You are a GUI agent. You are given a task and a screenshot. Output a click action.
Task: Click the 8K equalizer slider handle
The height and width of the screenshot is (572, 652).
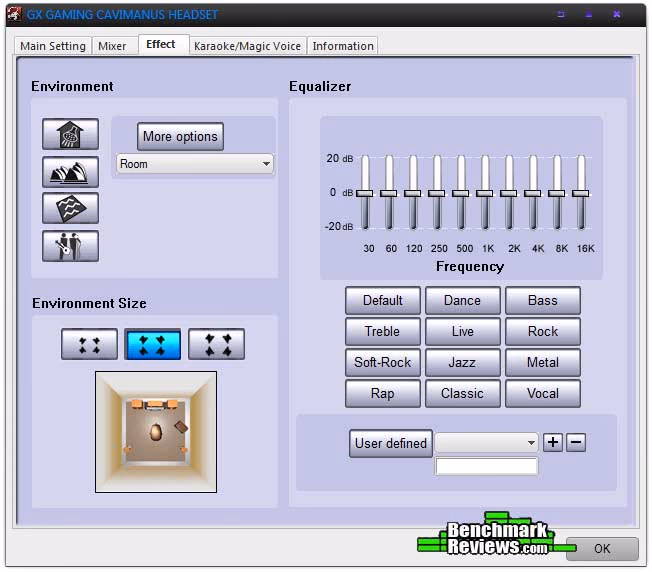pos(557,194)
